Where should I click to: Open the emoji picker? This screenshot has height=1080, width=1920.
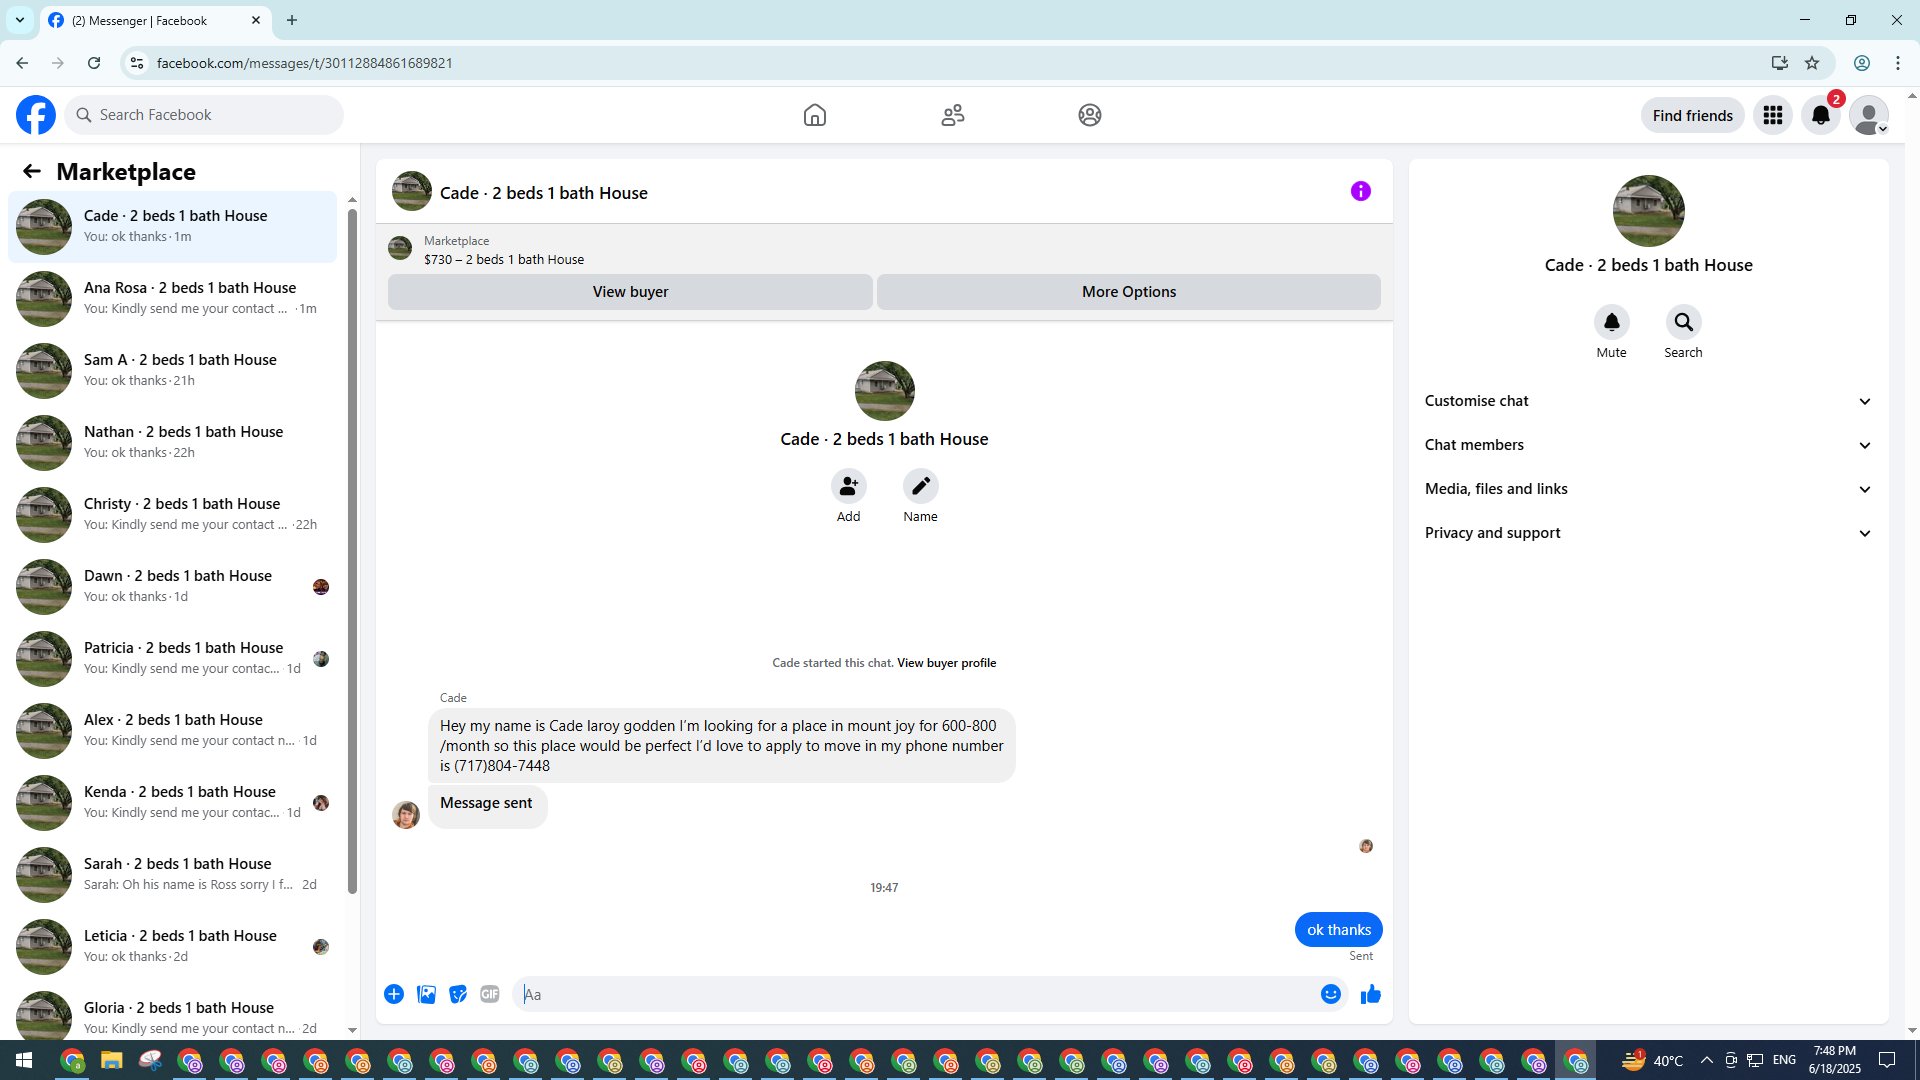[1331, 994]
